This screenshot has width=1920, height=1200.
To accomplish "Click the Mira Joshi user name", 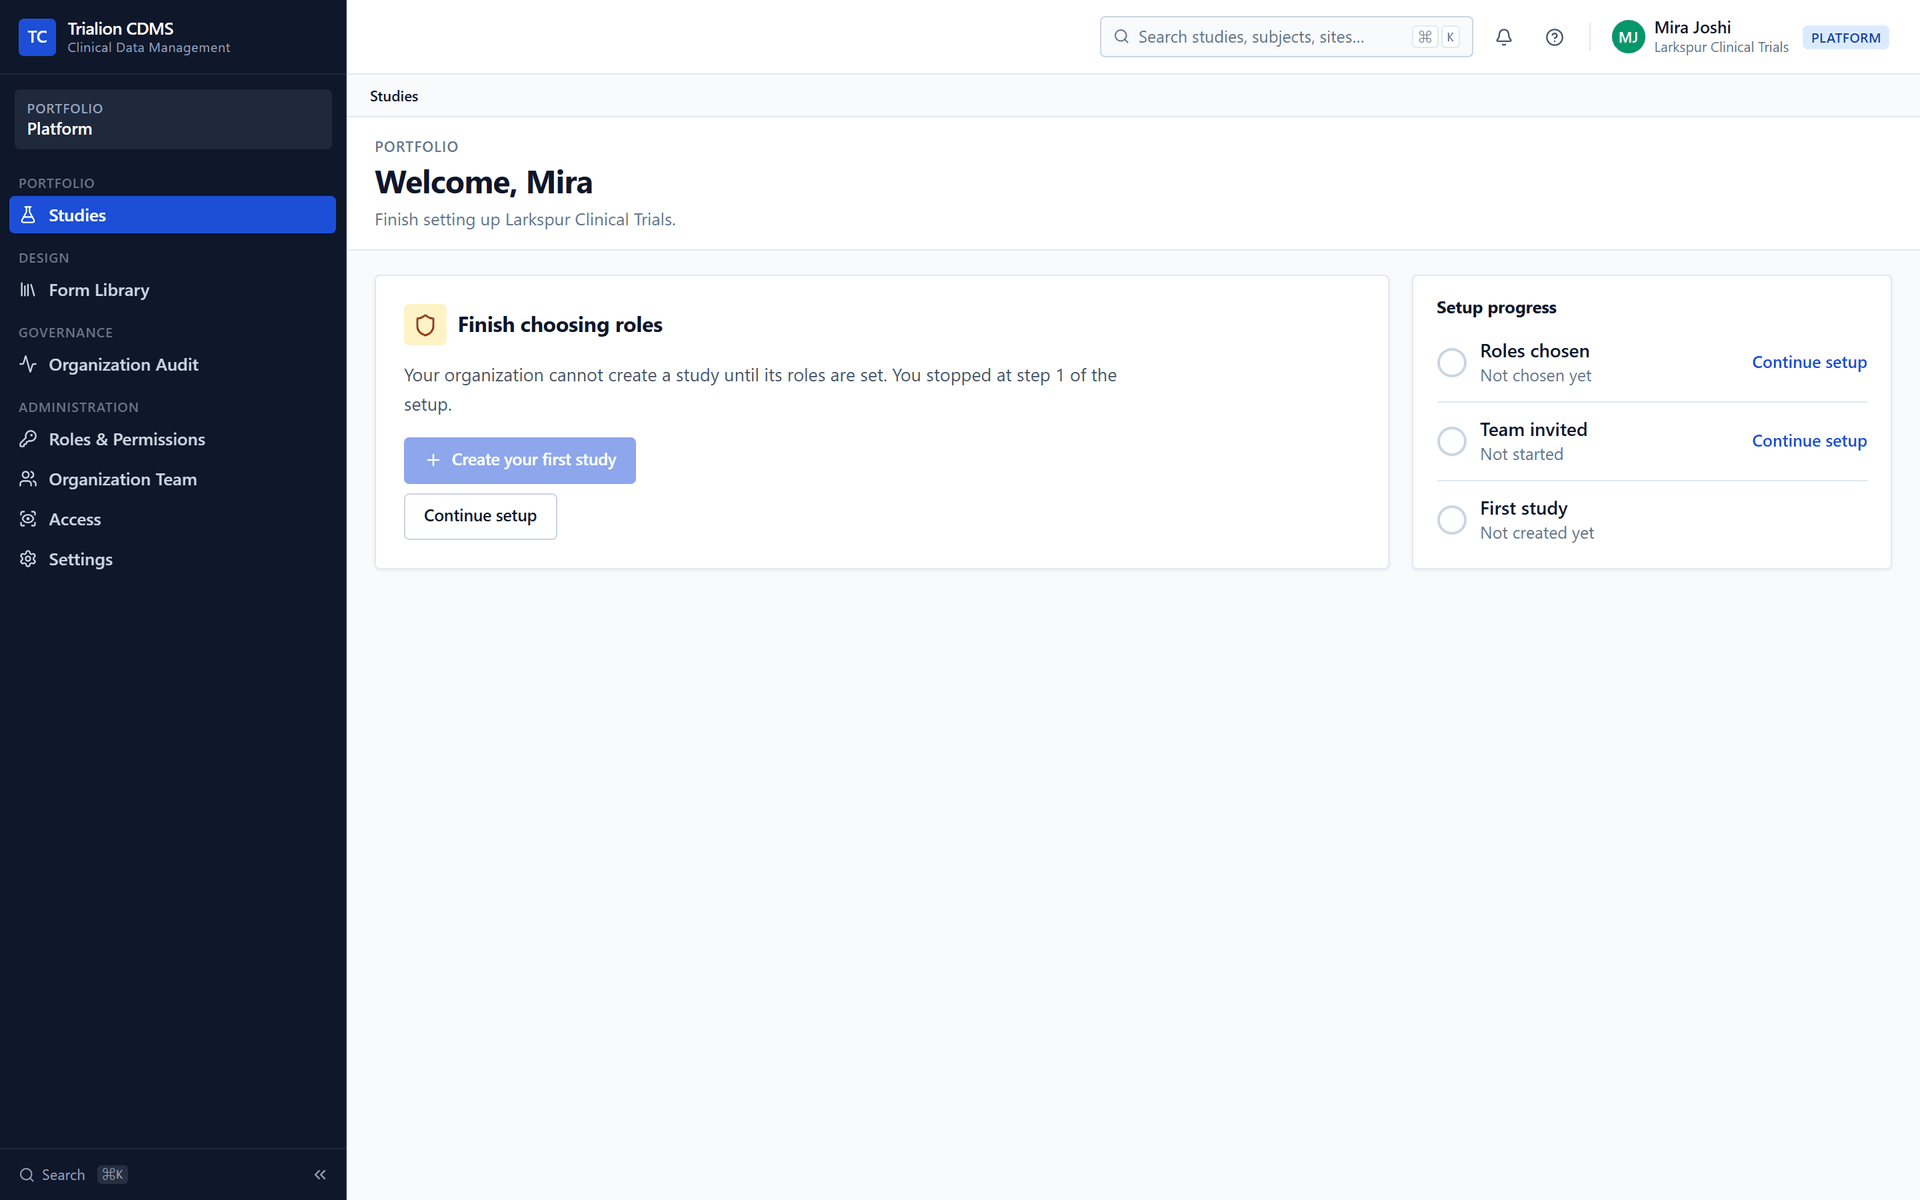I will pos(1692,28).
